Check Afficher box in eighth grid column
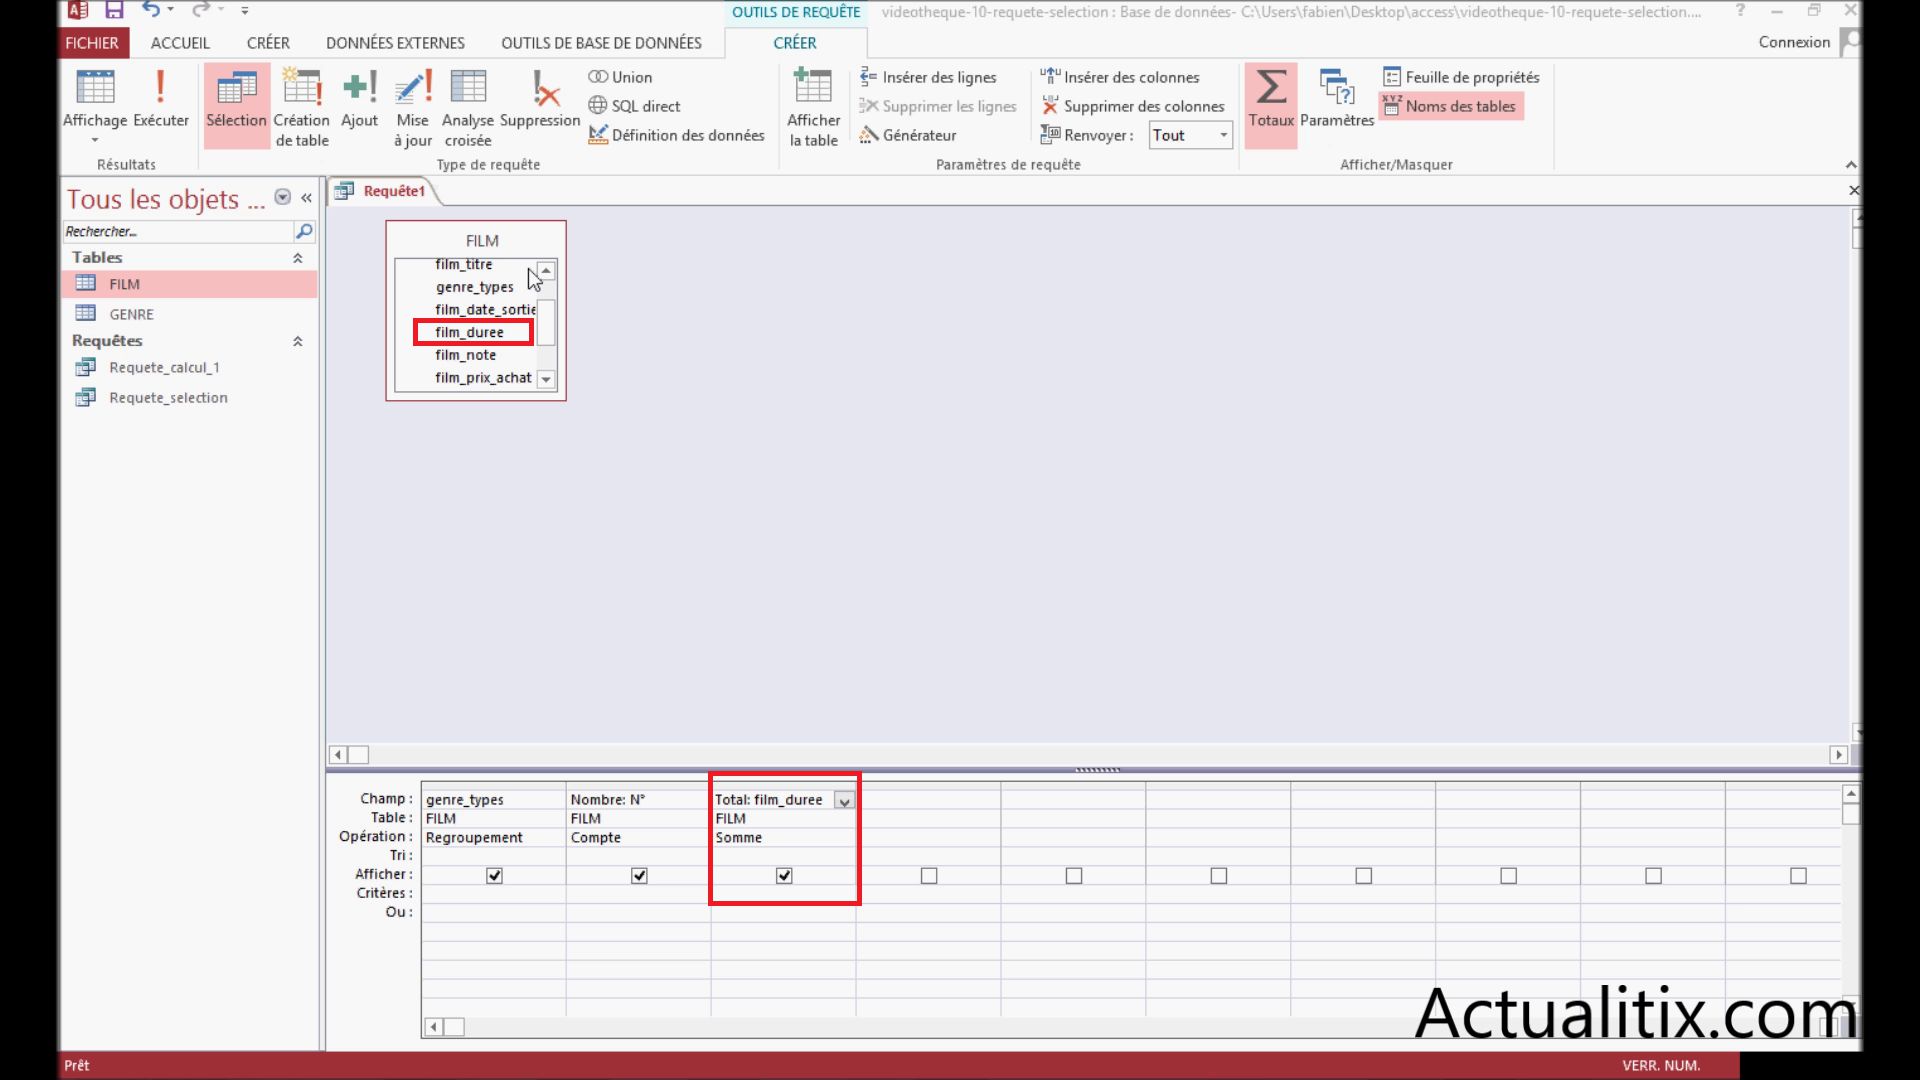This screenshot has width=1920, height=1080. [1509, 875]
